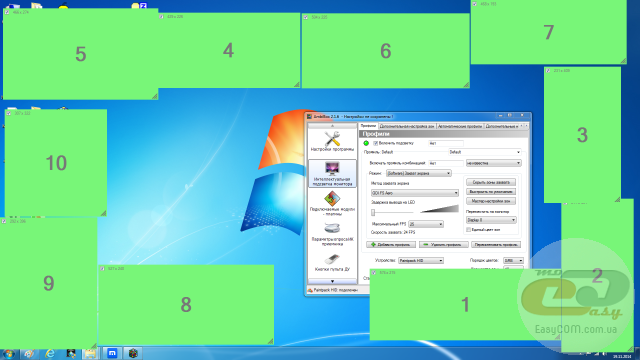The height and width of the screenshot is (360, 640).
Task: Click the delete profile button
Action: 444,244
